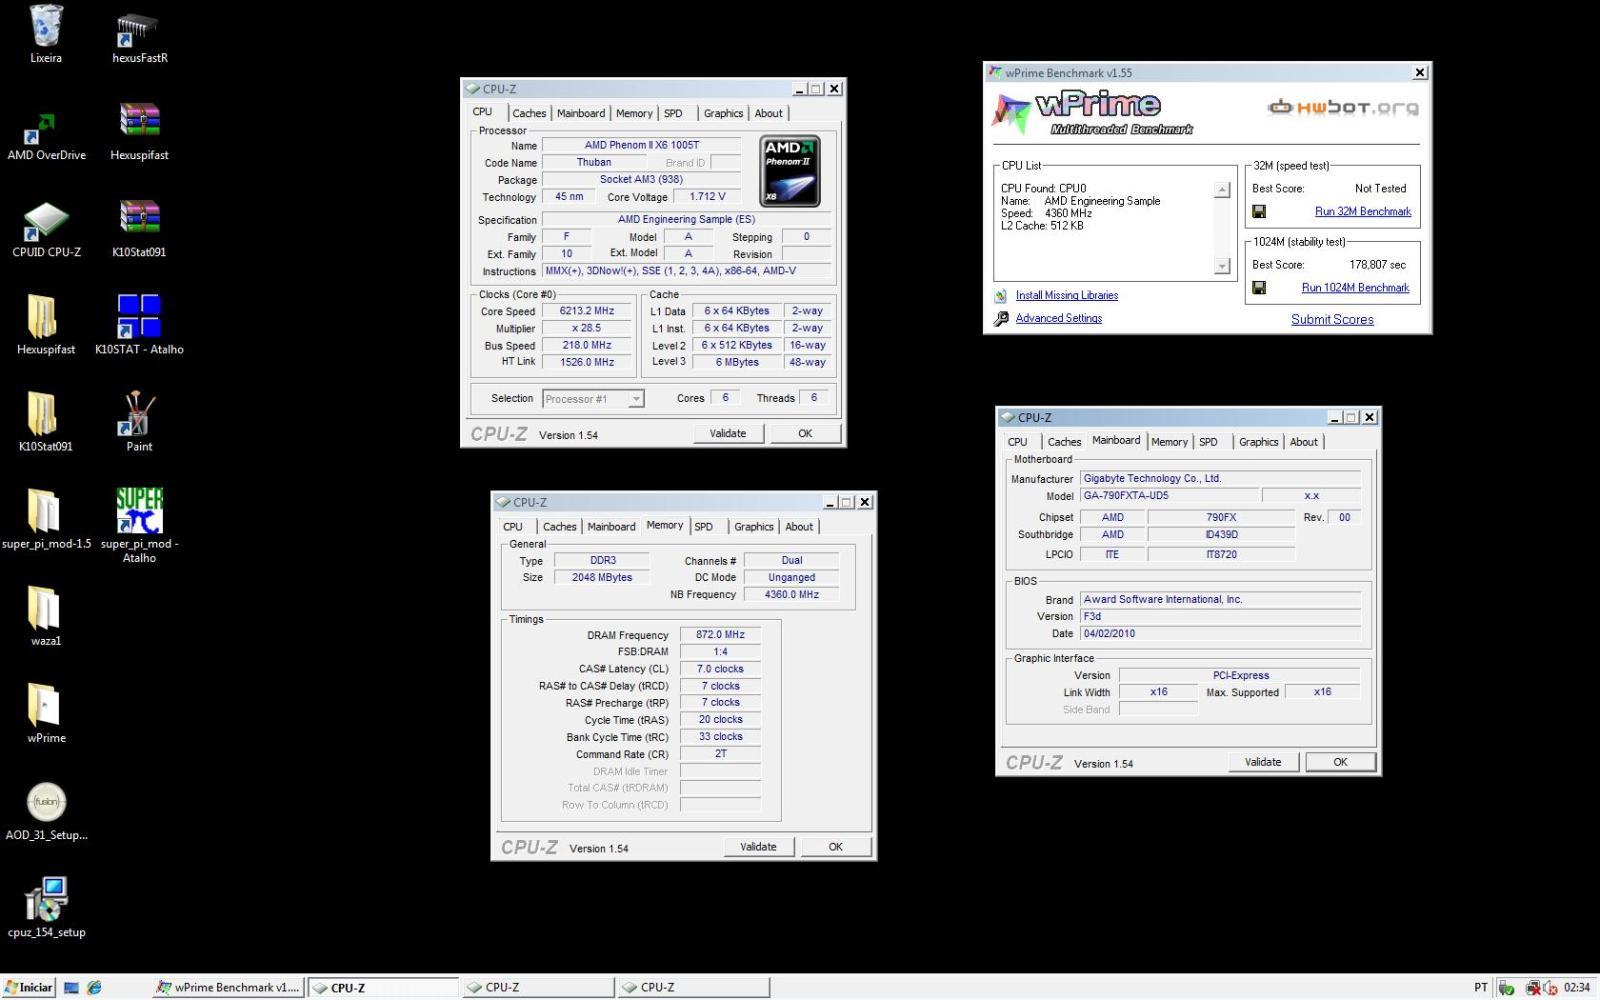Open Internet Explorer quick launch icon

pos(94,987)
